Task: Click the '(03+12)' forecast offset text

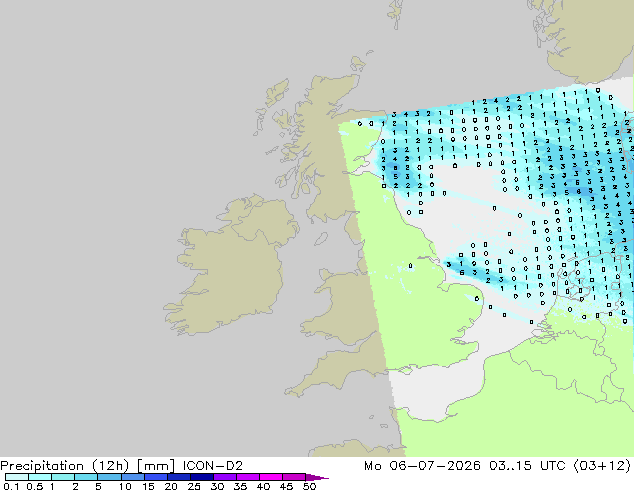Action: pos(602,466)
